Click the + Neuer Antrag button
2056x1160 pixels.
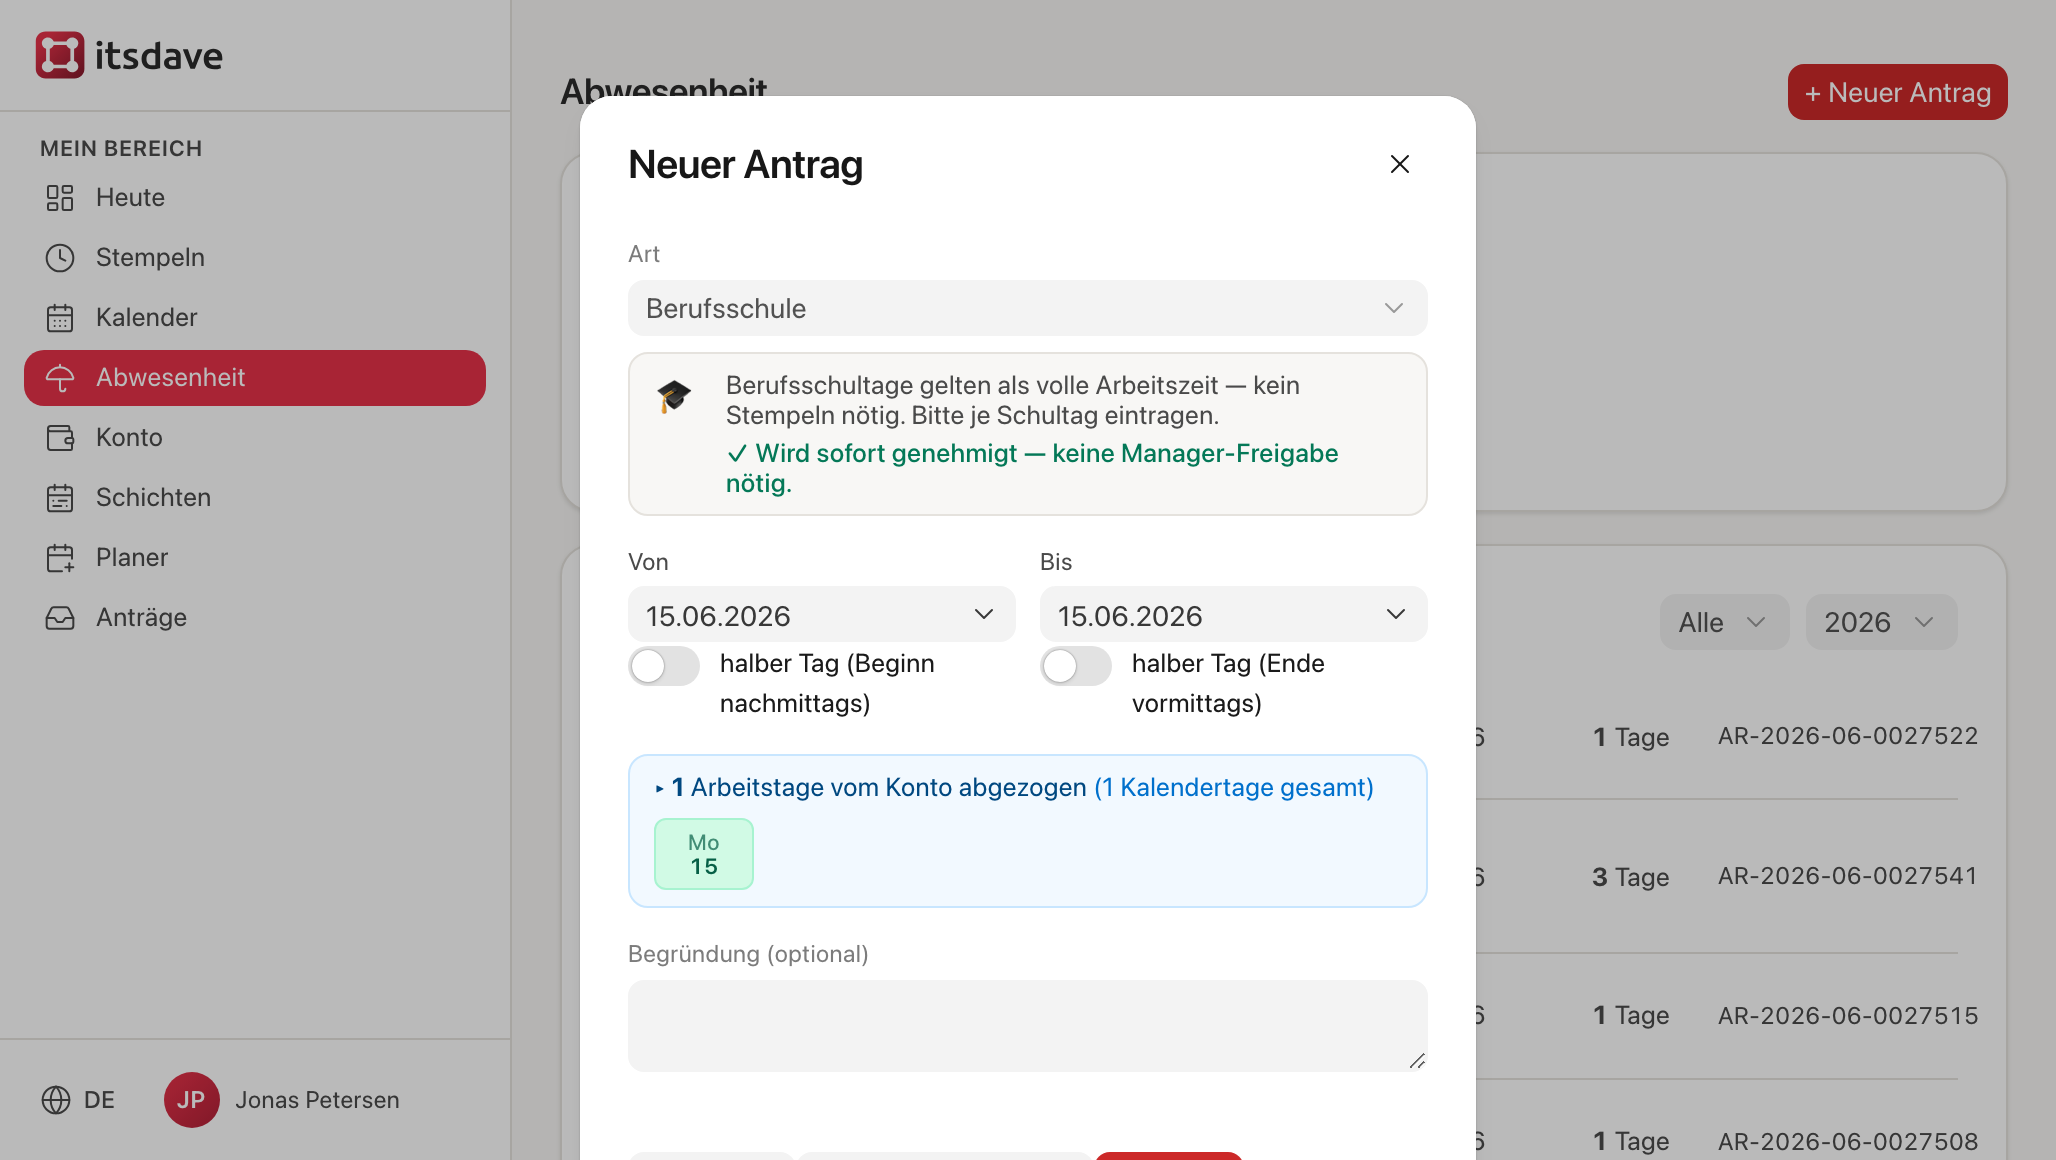1898,92
